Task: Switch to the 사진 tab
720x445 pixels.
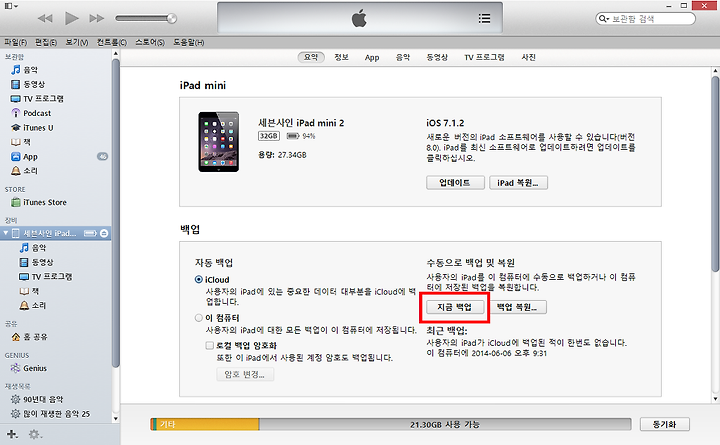Action: [x=529, y=57]
